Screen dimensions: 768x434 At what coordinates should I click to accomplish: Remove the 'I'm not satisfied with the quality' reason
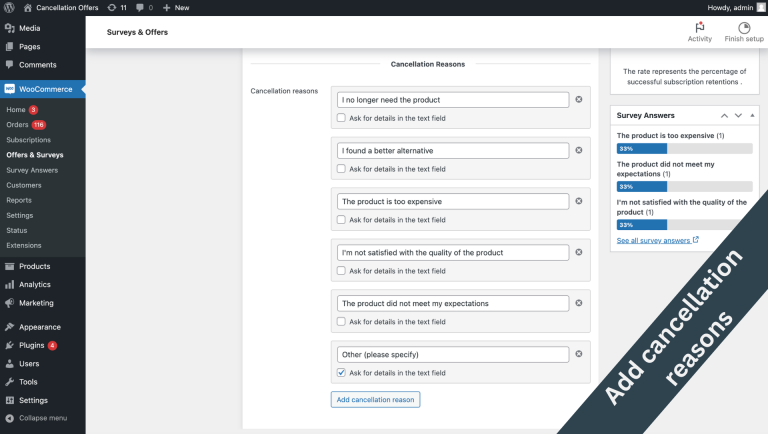pyautogui.click(x=578, y=252)
